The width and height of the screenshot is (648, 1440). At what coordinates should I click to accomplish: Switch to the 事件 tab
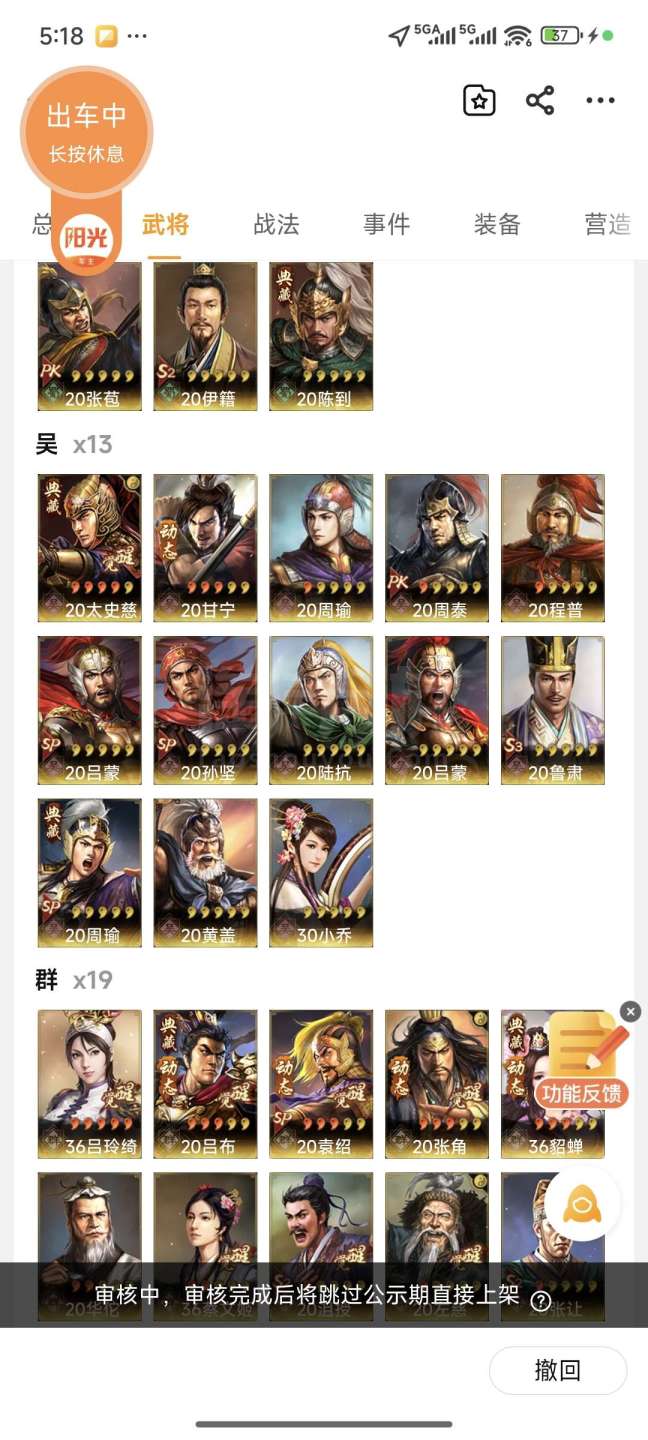(386, 224)
